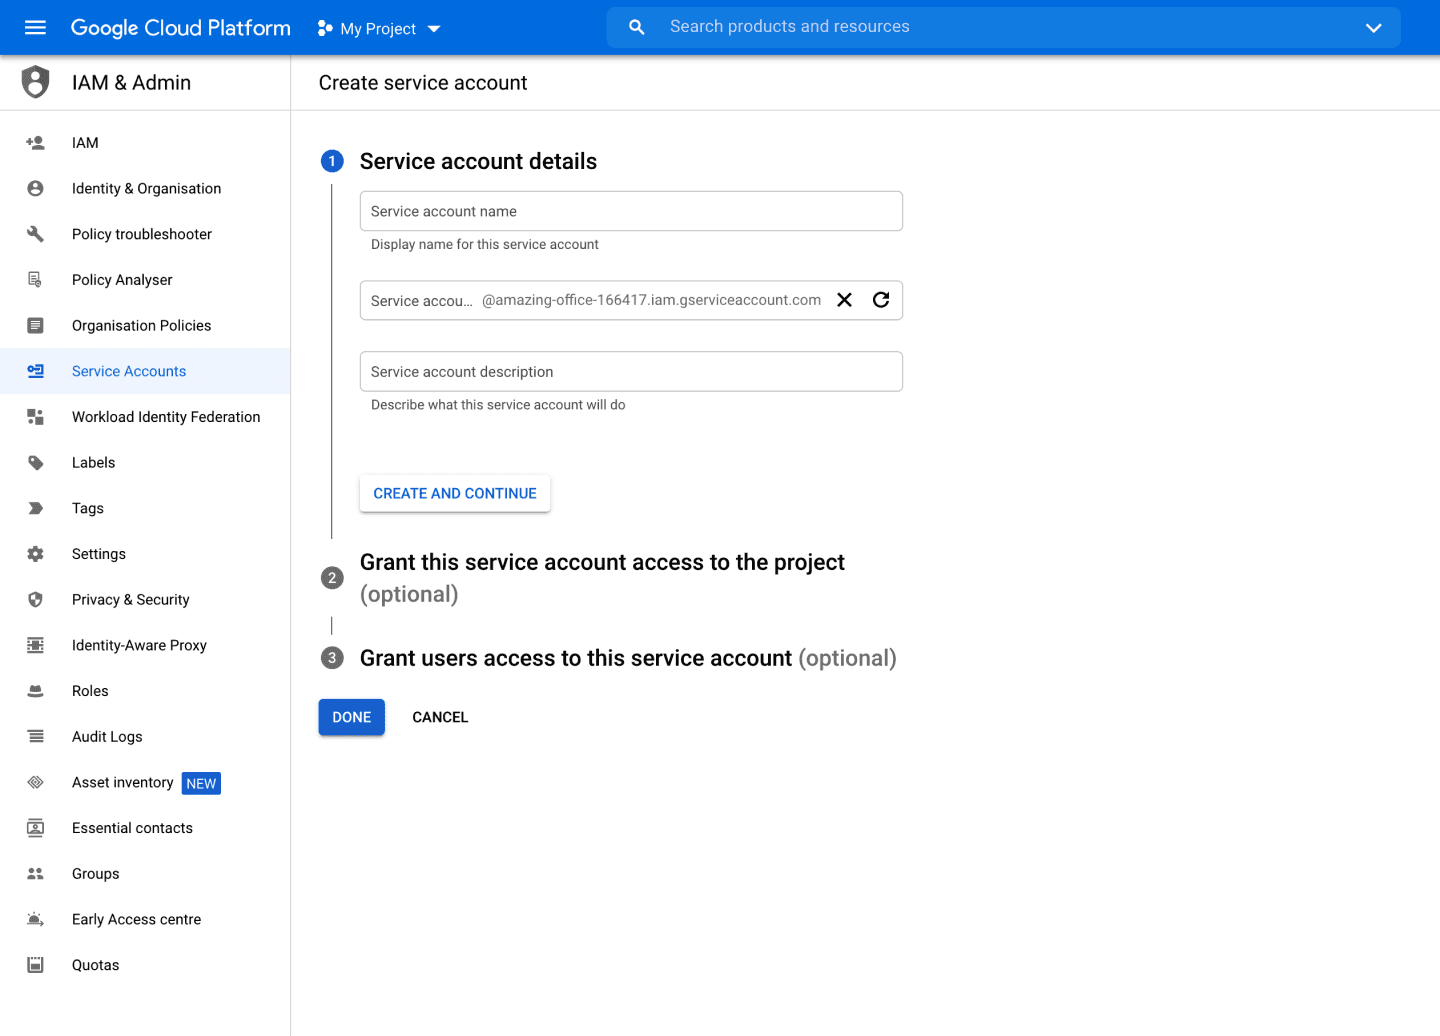1440x1036 pixels.
Task: Click the Groups people icon
Action: point(35,874)
